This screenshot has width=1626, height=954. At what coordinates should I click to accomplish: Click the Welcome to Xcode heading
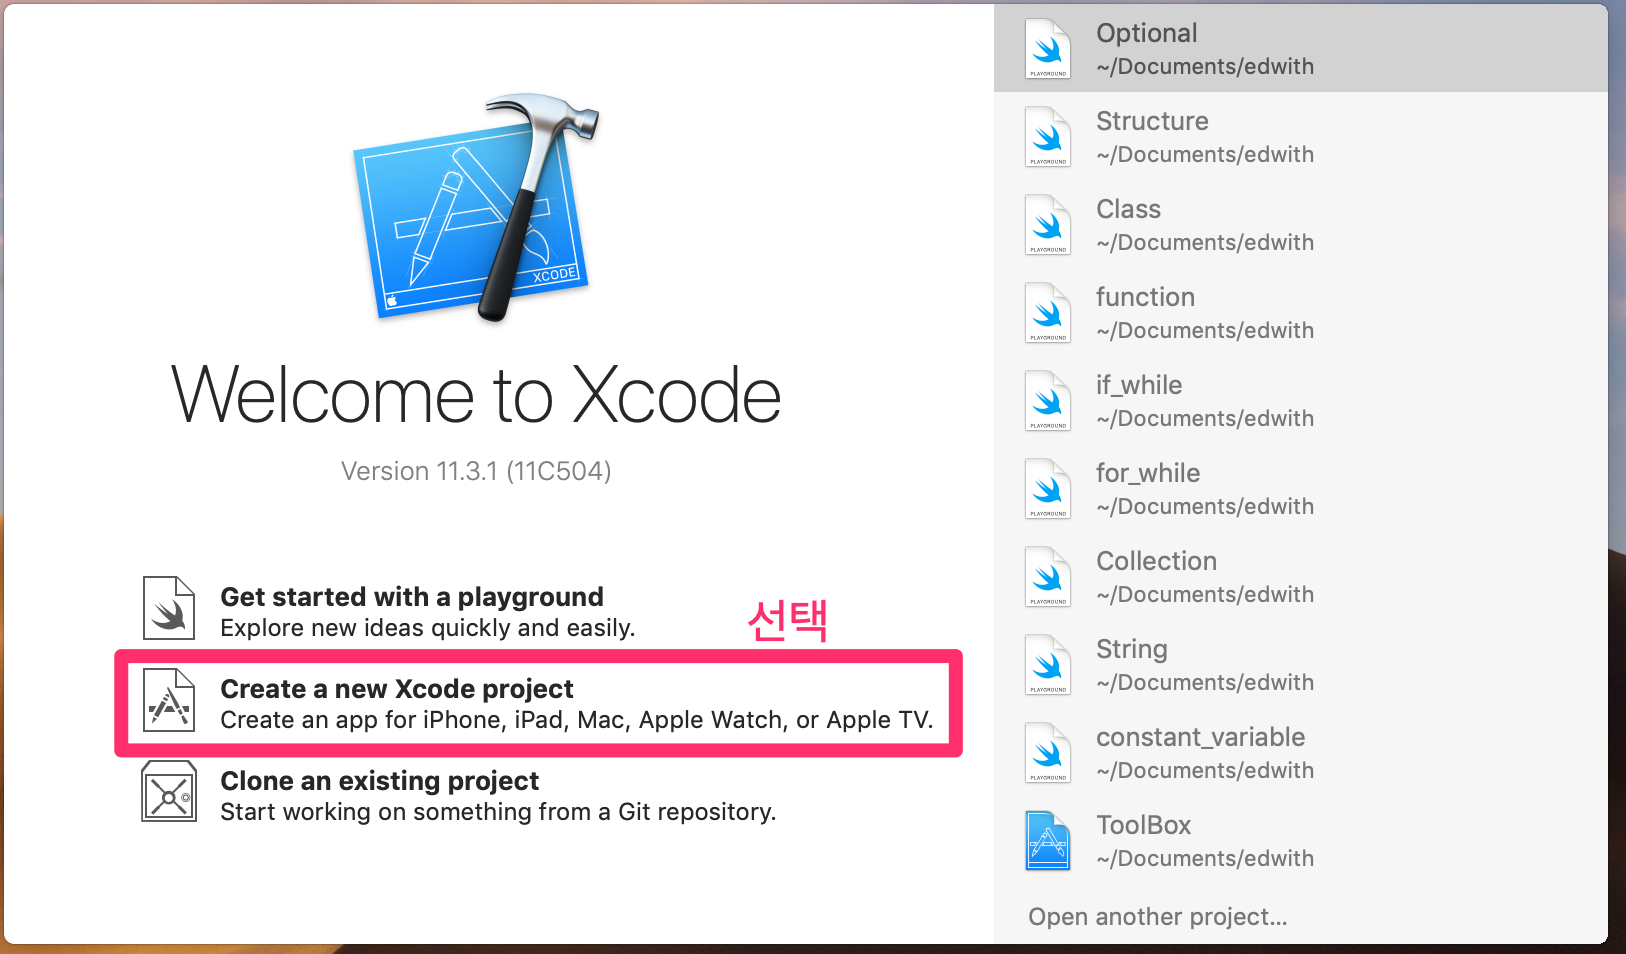[x=476, y=395]
